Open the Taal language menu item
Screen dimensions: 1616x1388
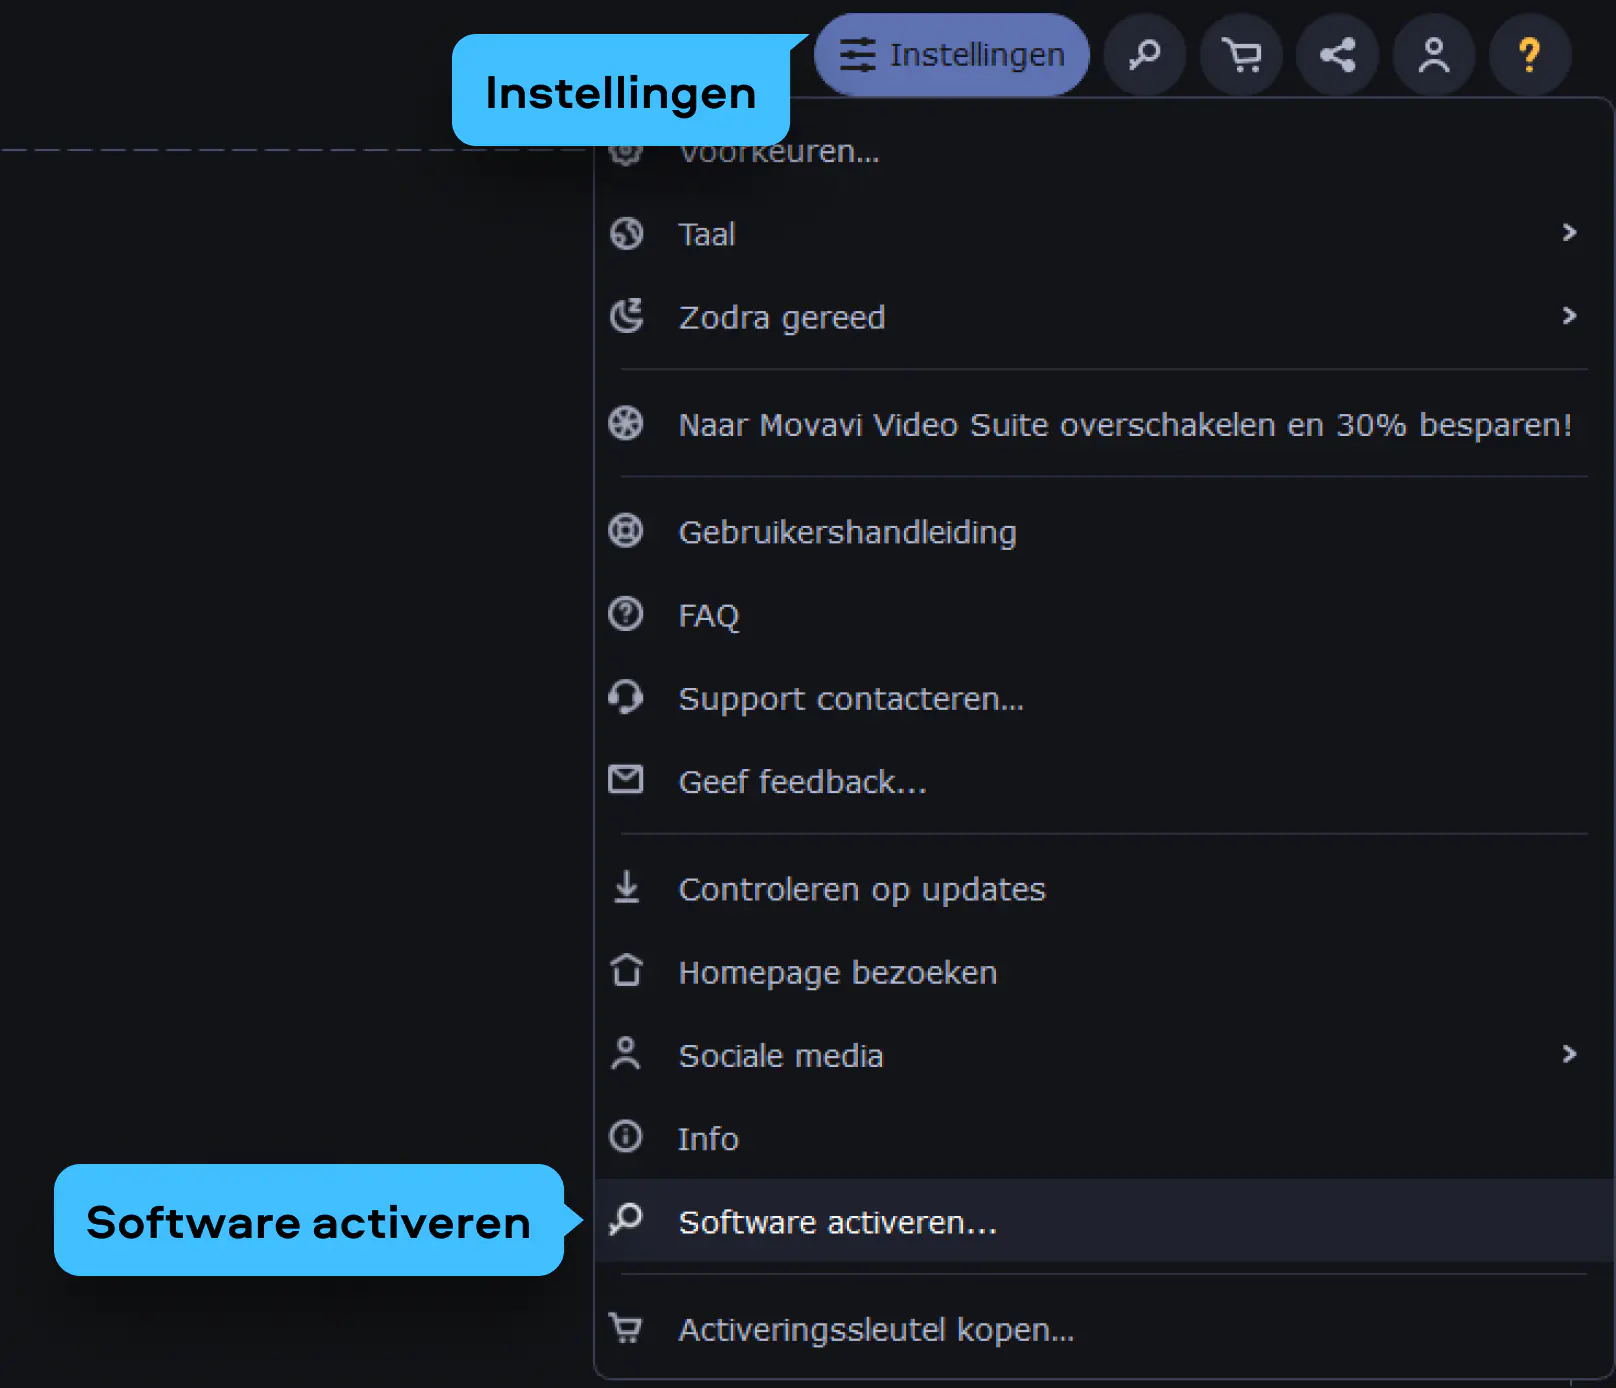[x=1103, y=234]
